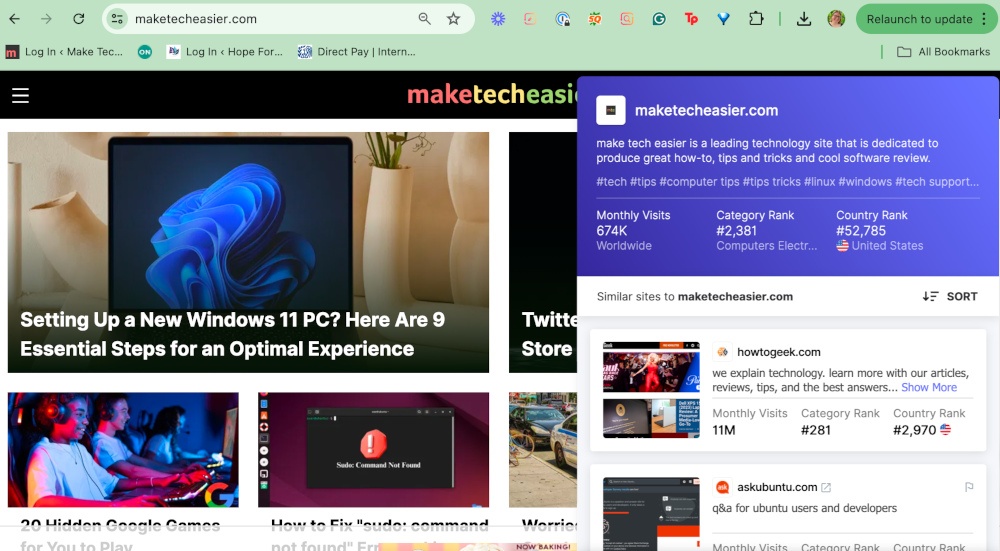Open the orange SQ extension icon
Screen dimensions: 1000x551
point(594,19)
